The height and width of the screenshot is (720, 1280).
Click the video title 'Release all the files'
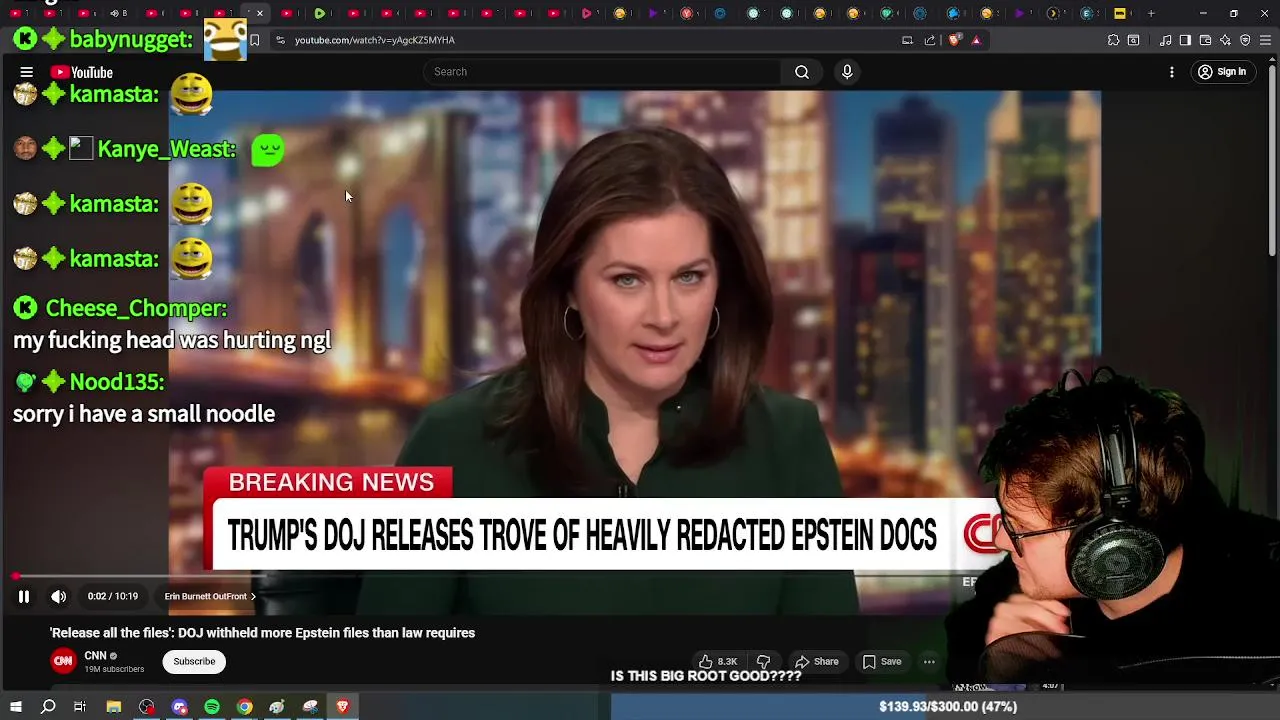click(x=262, y=633)
